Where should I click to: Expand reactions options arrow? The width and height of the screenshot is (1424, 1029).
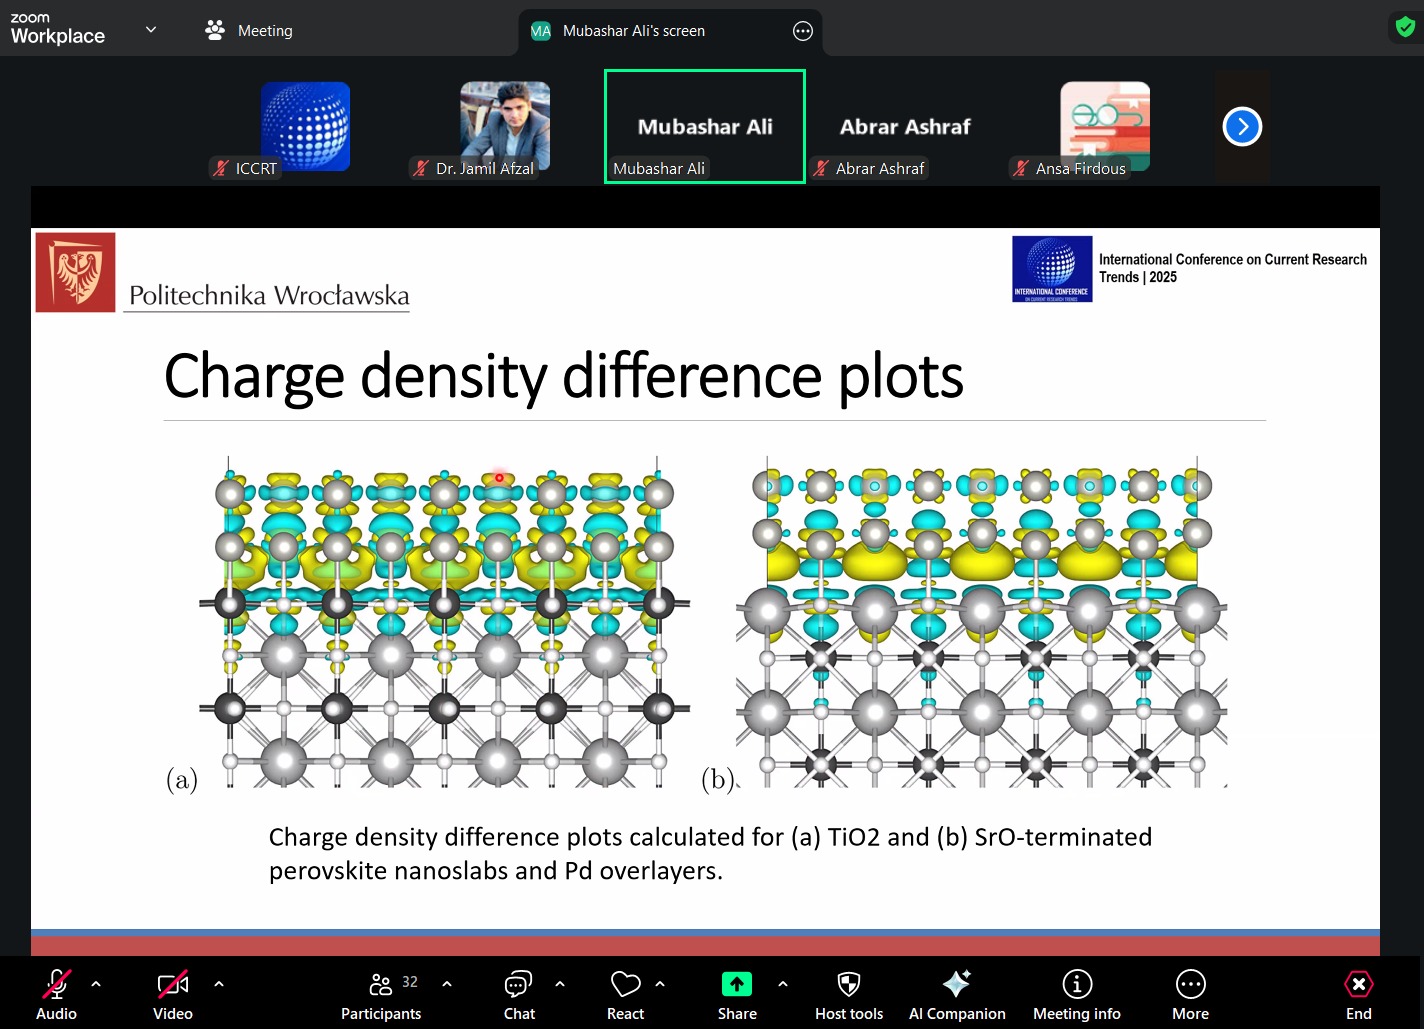coord(660,984)
